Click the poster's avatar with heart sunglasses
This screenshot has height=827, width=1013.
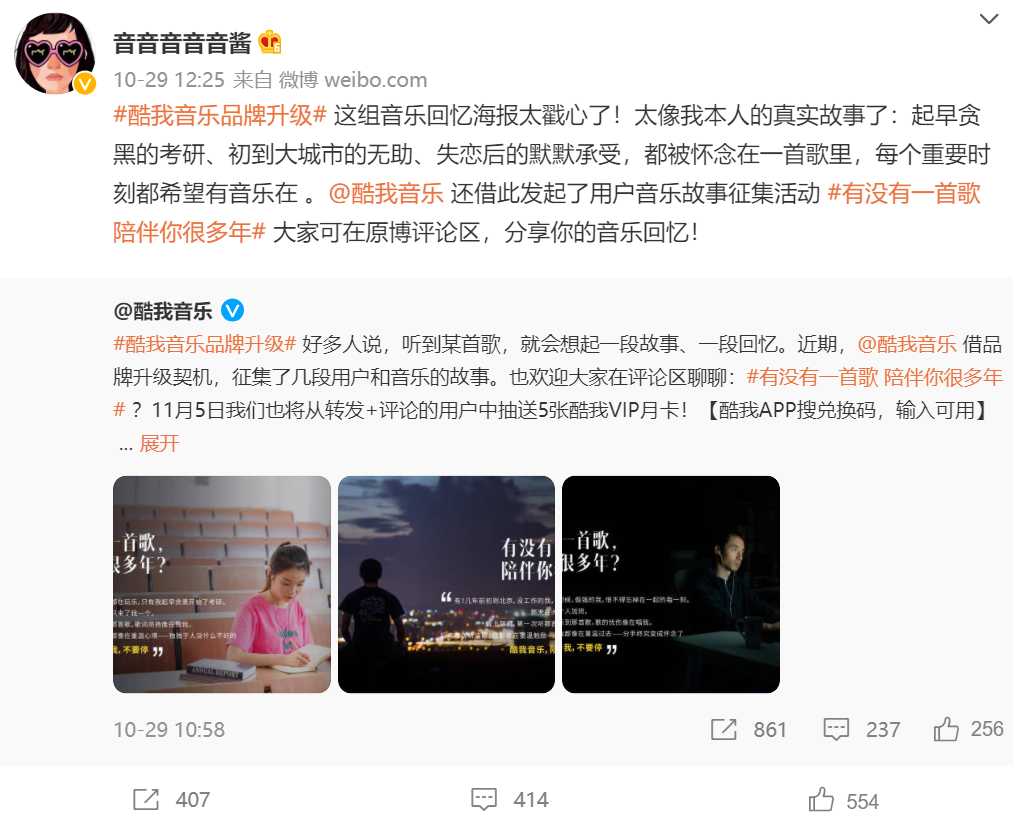pyautogui.click(x=55, y=54)
